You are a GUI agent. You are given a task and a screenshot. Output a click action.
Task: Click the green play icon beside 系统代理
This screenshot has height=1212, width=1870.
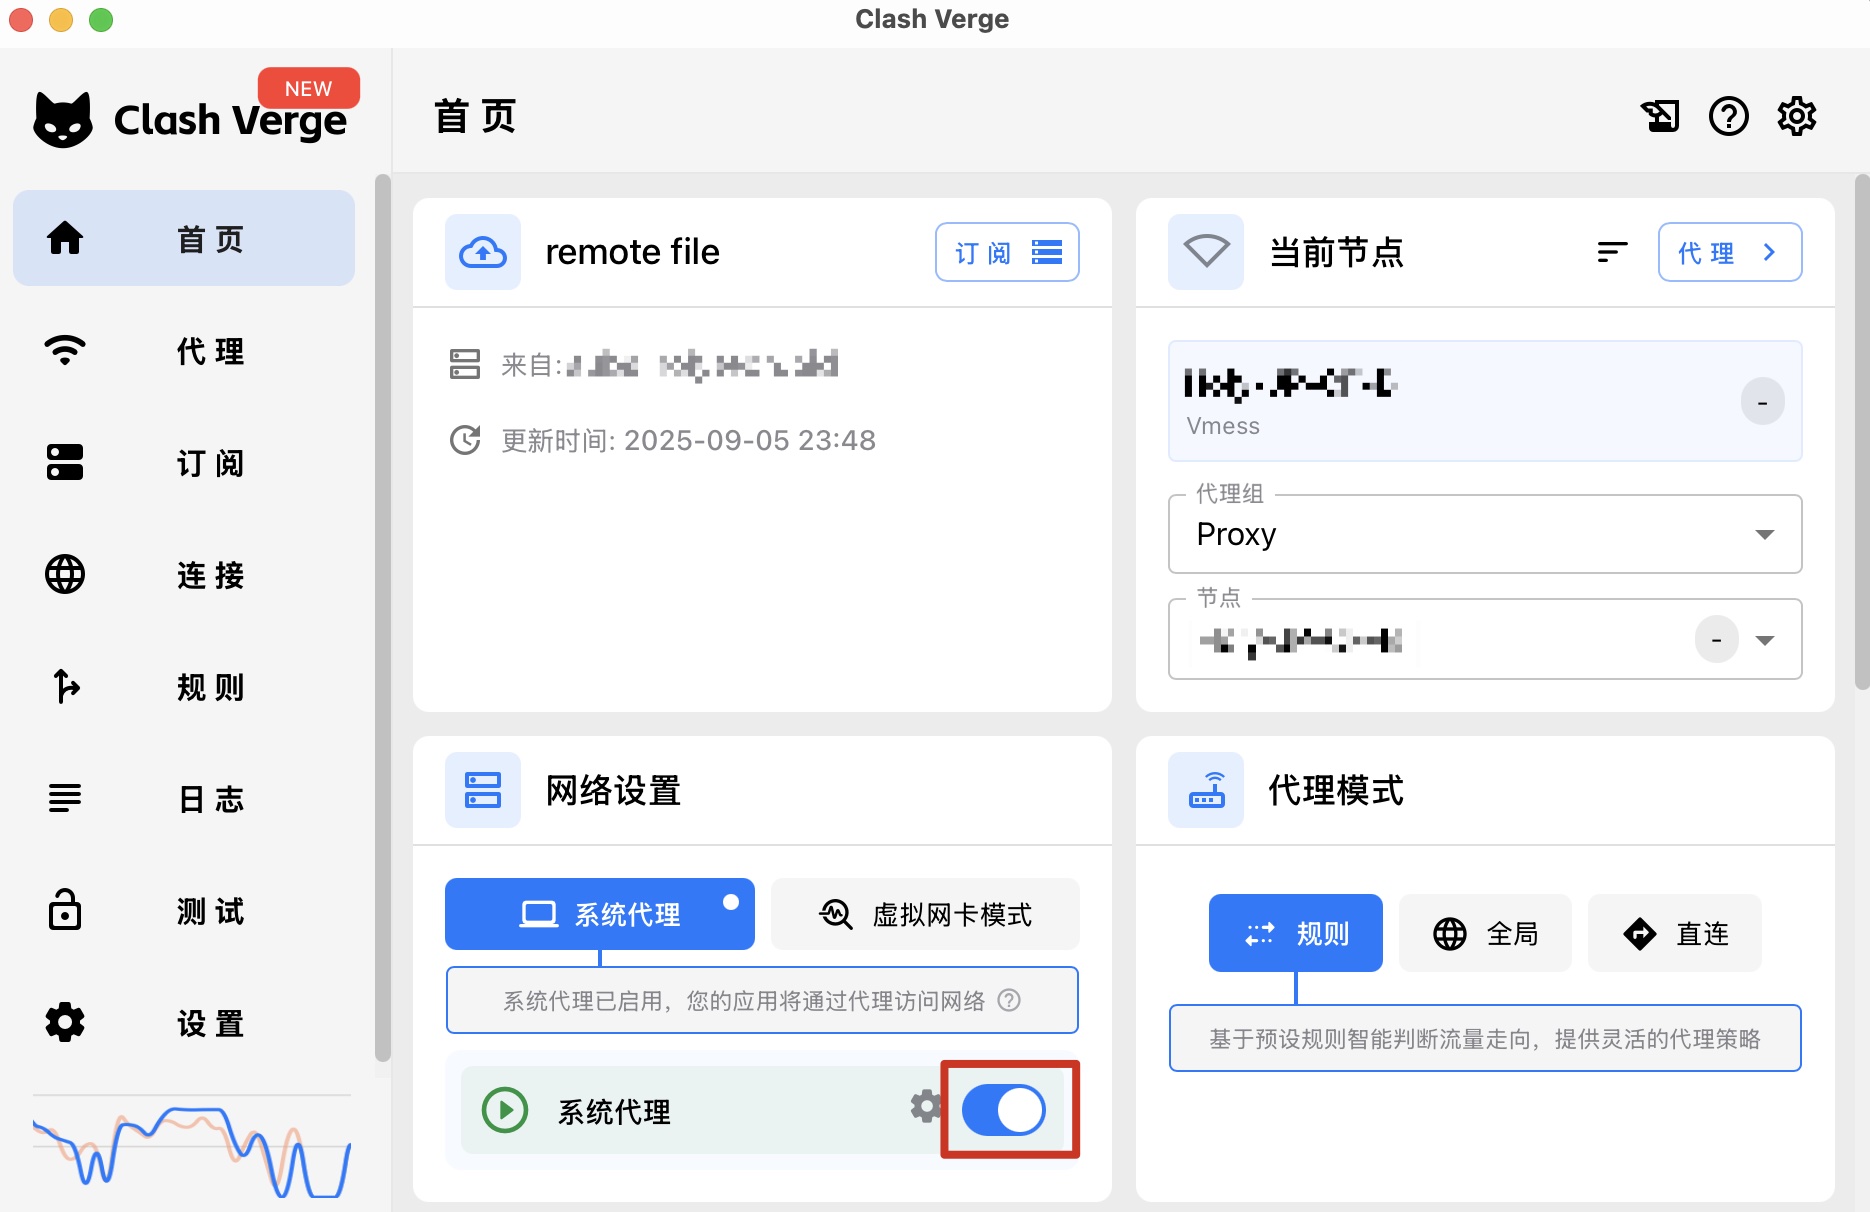(505, 1110)
